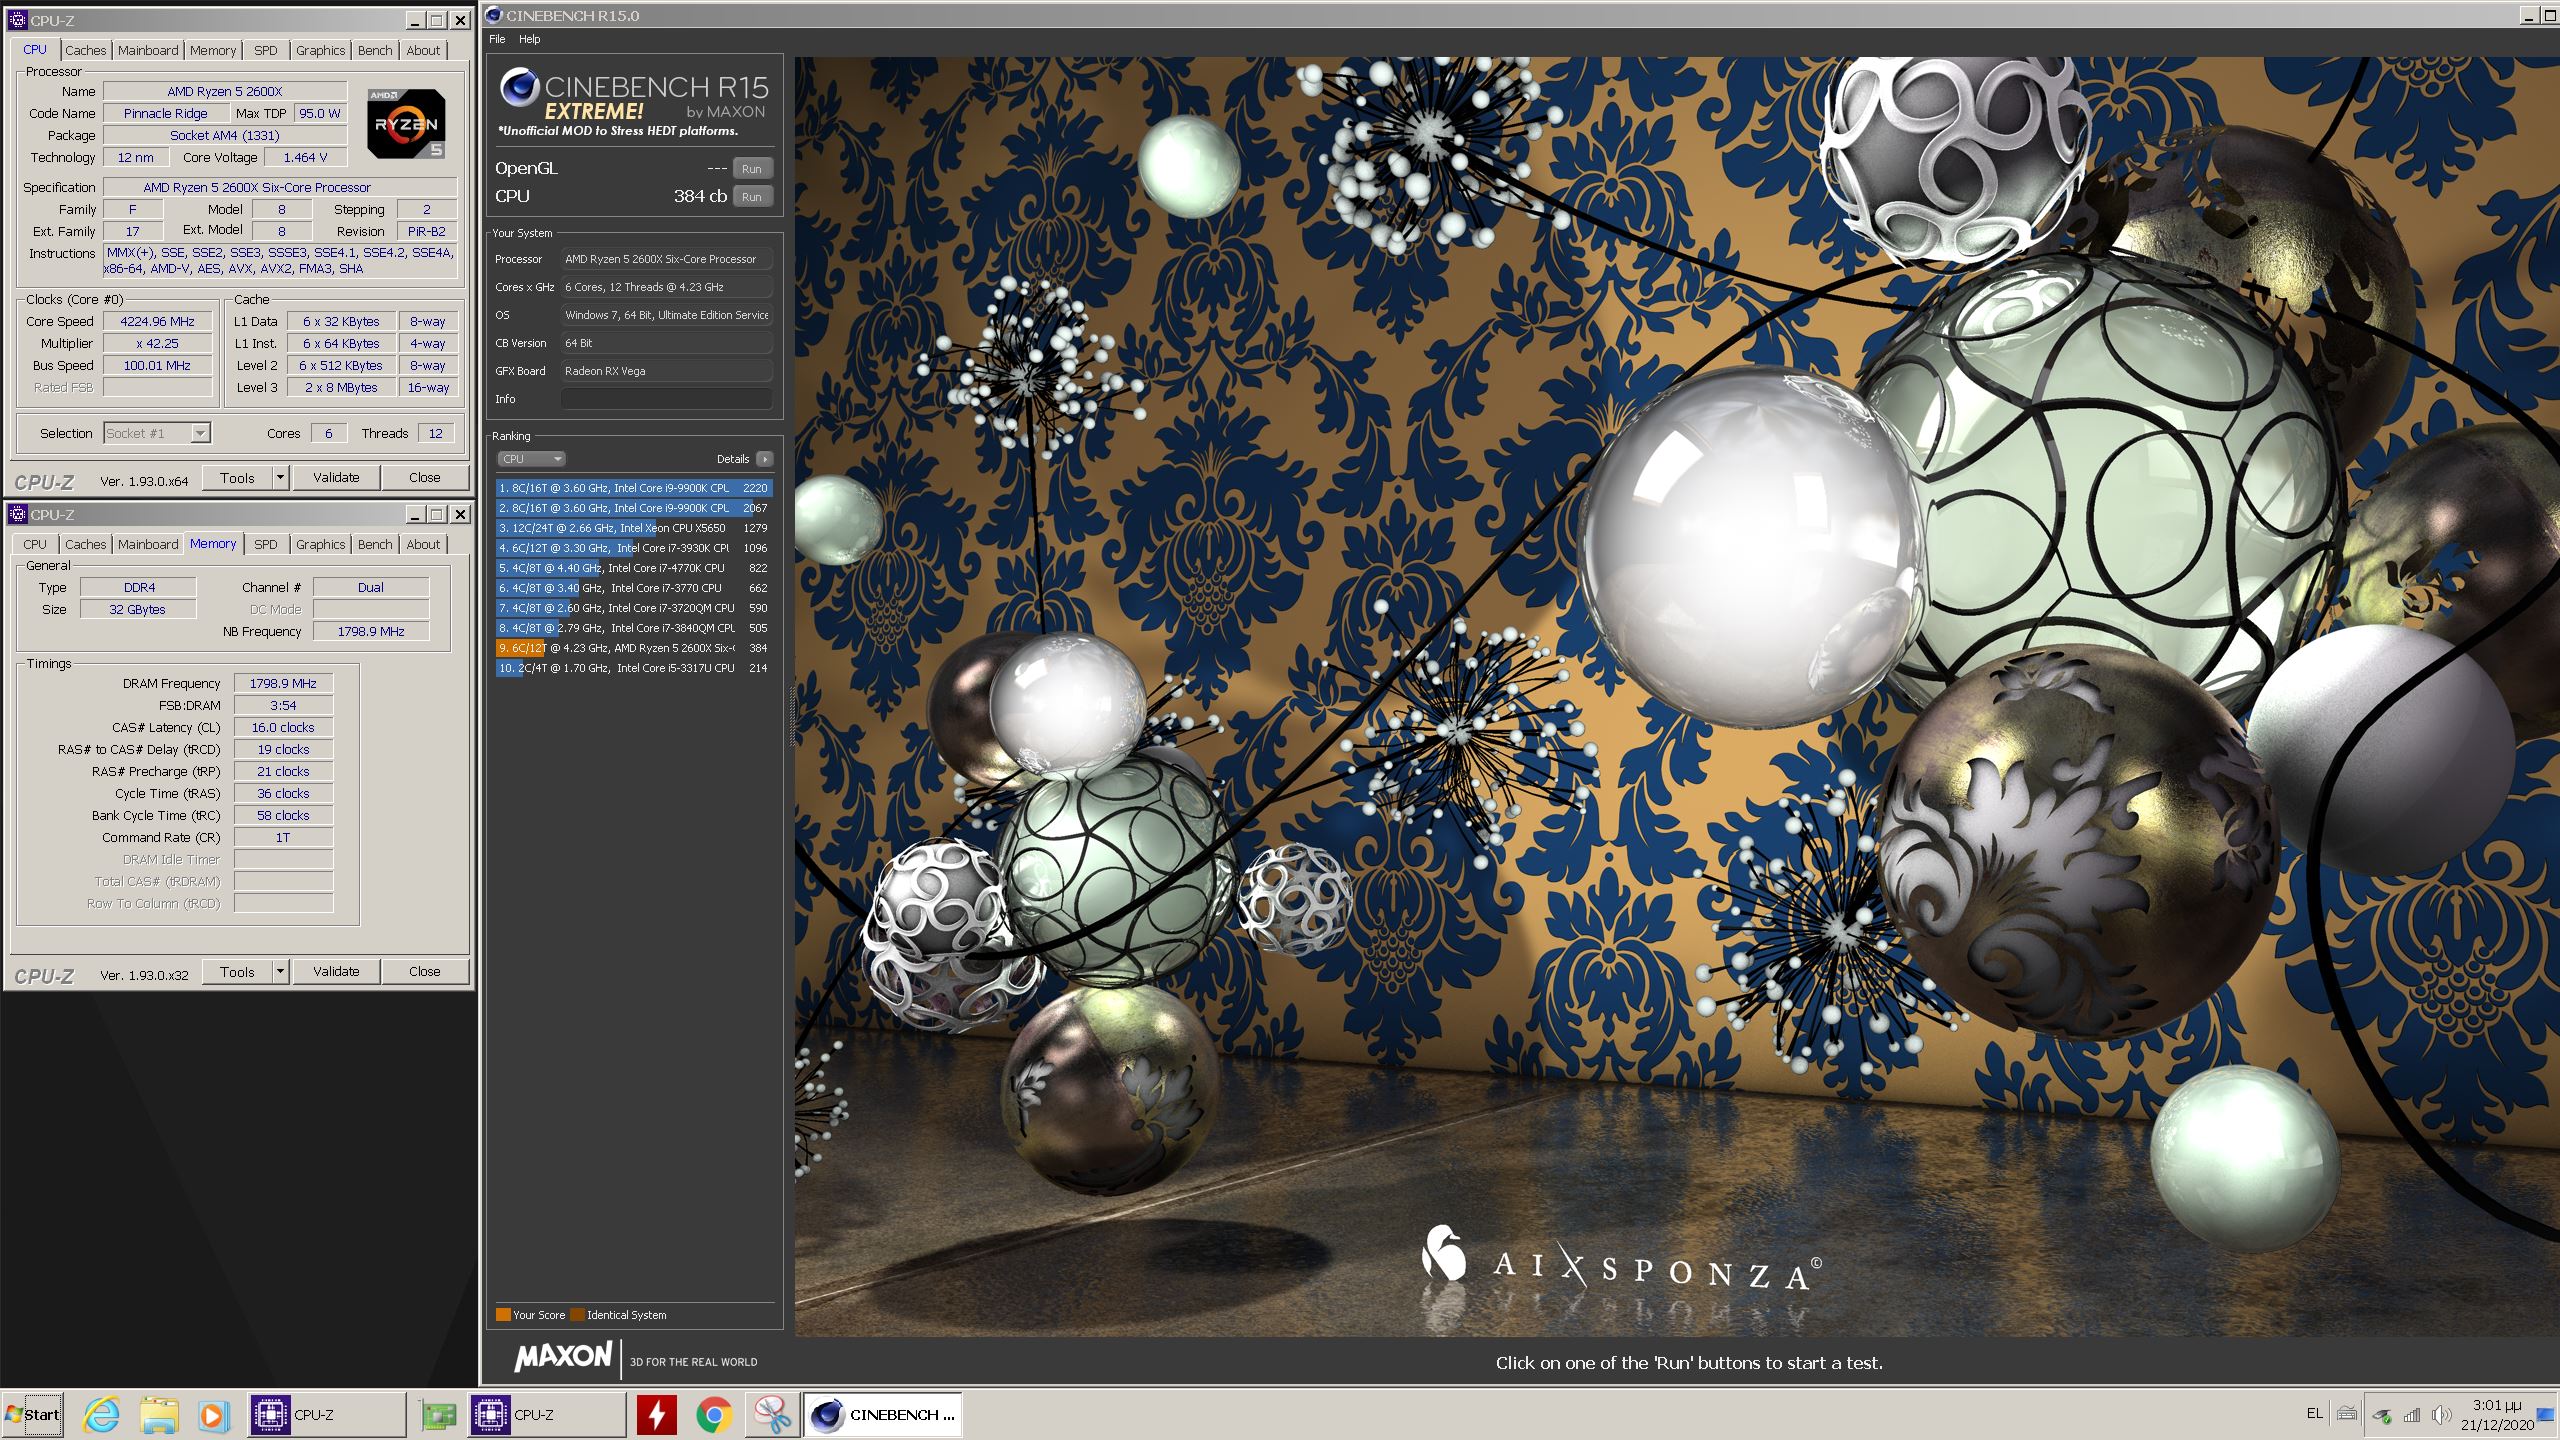Switch to Mainboard tab in top CPU-Z
Viewport: 2560px width, 1440px height.
click(x=148, y=50)
